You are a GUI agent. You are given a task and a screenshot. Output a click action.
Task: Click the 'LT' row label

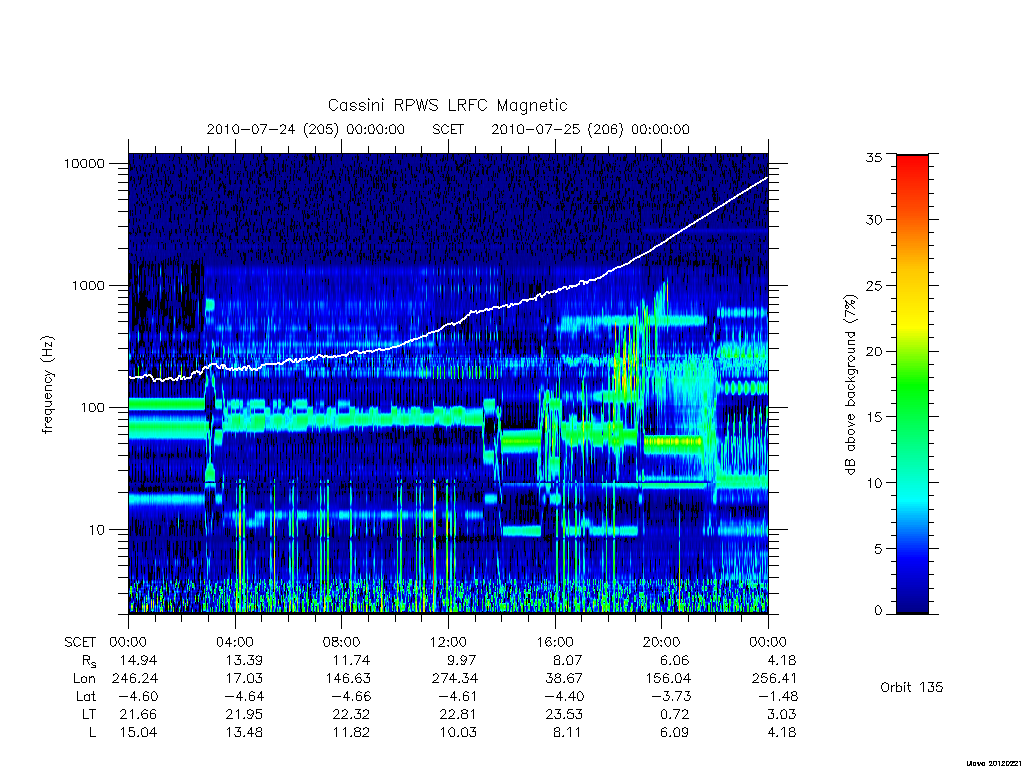[x=89, y=714]
